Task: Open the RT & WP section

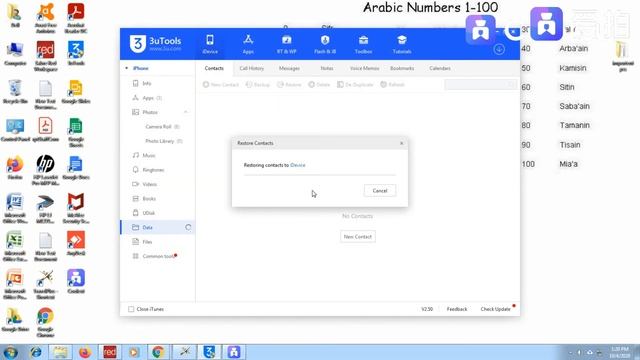Action: point(287,44)
